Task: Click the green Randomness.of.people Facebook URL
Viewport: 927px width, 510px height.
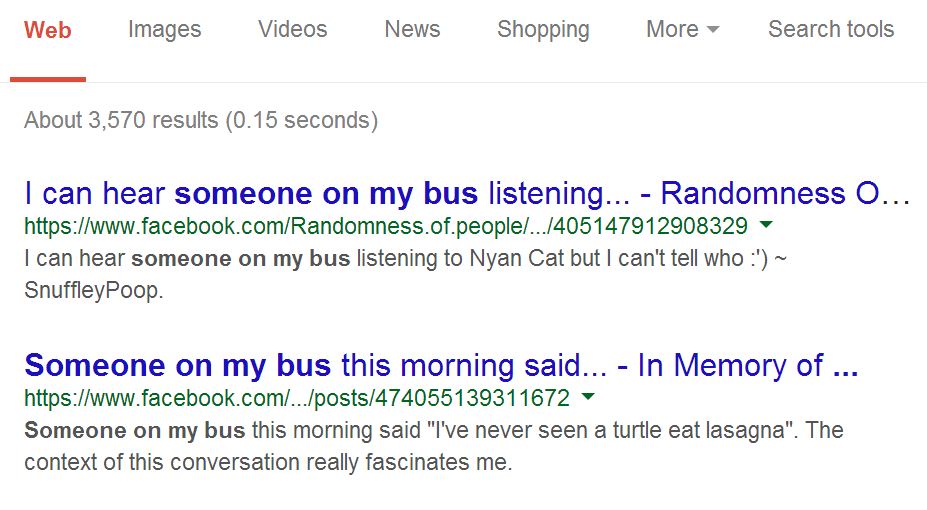Action: click(x=385, y=225)
